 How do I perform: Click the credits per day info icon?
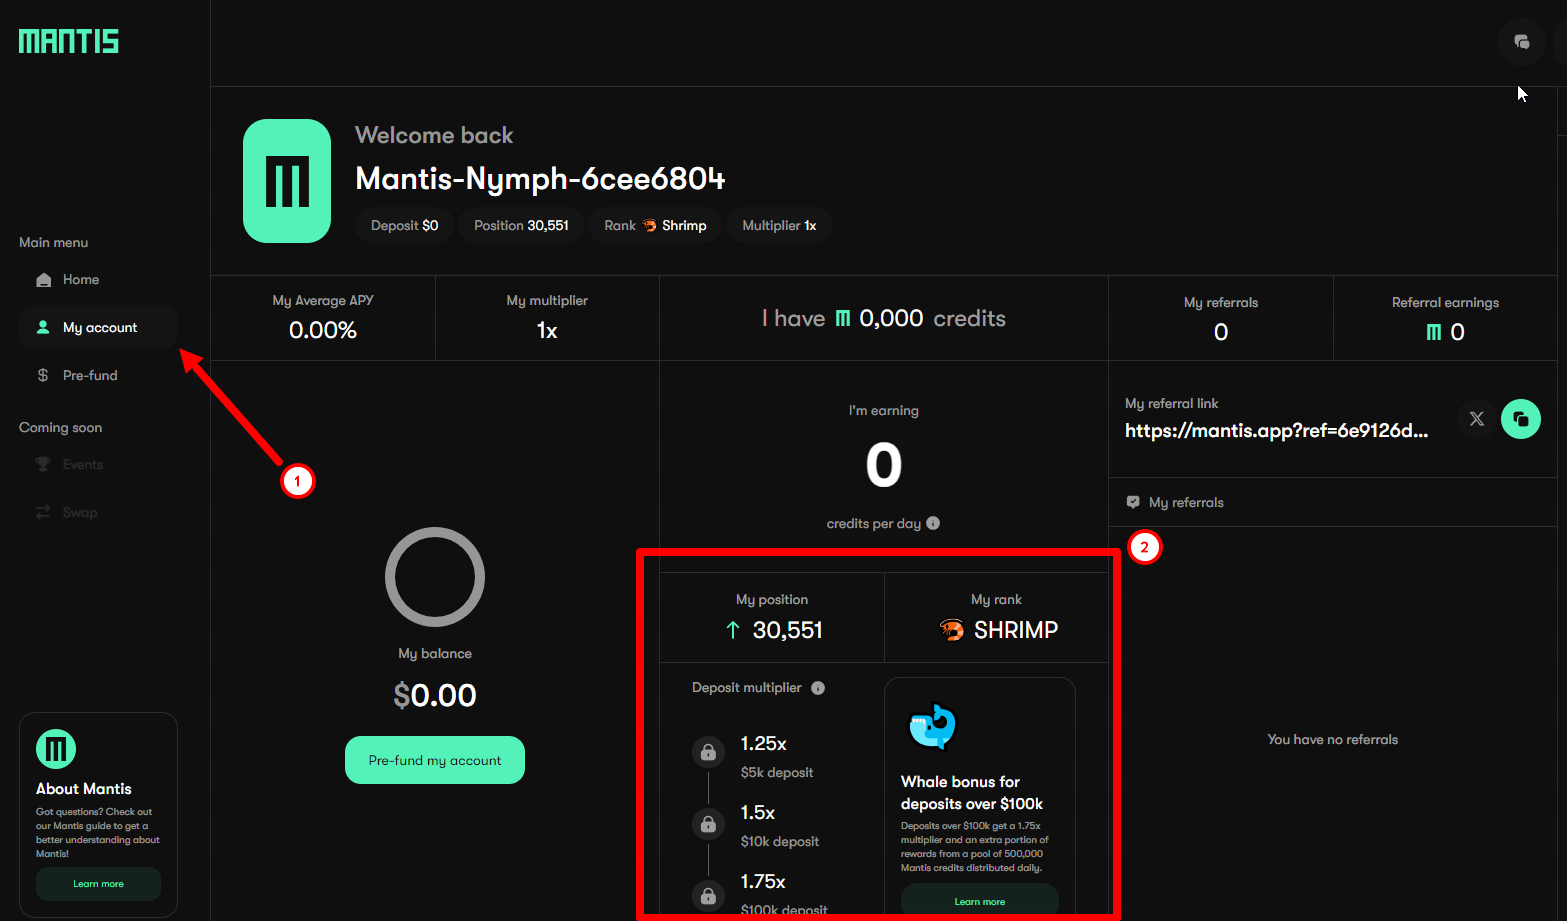click(933, 523)
